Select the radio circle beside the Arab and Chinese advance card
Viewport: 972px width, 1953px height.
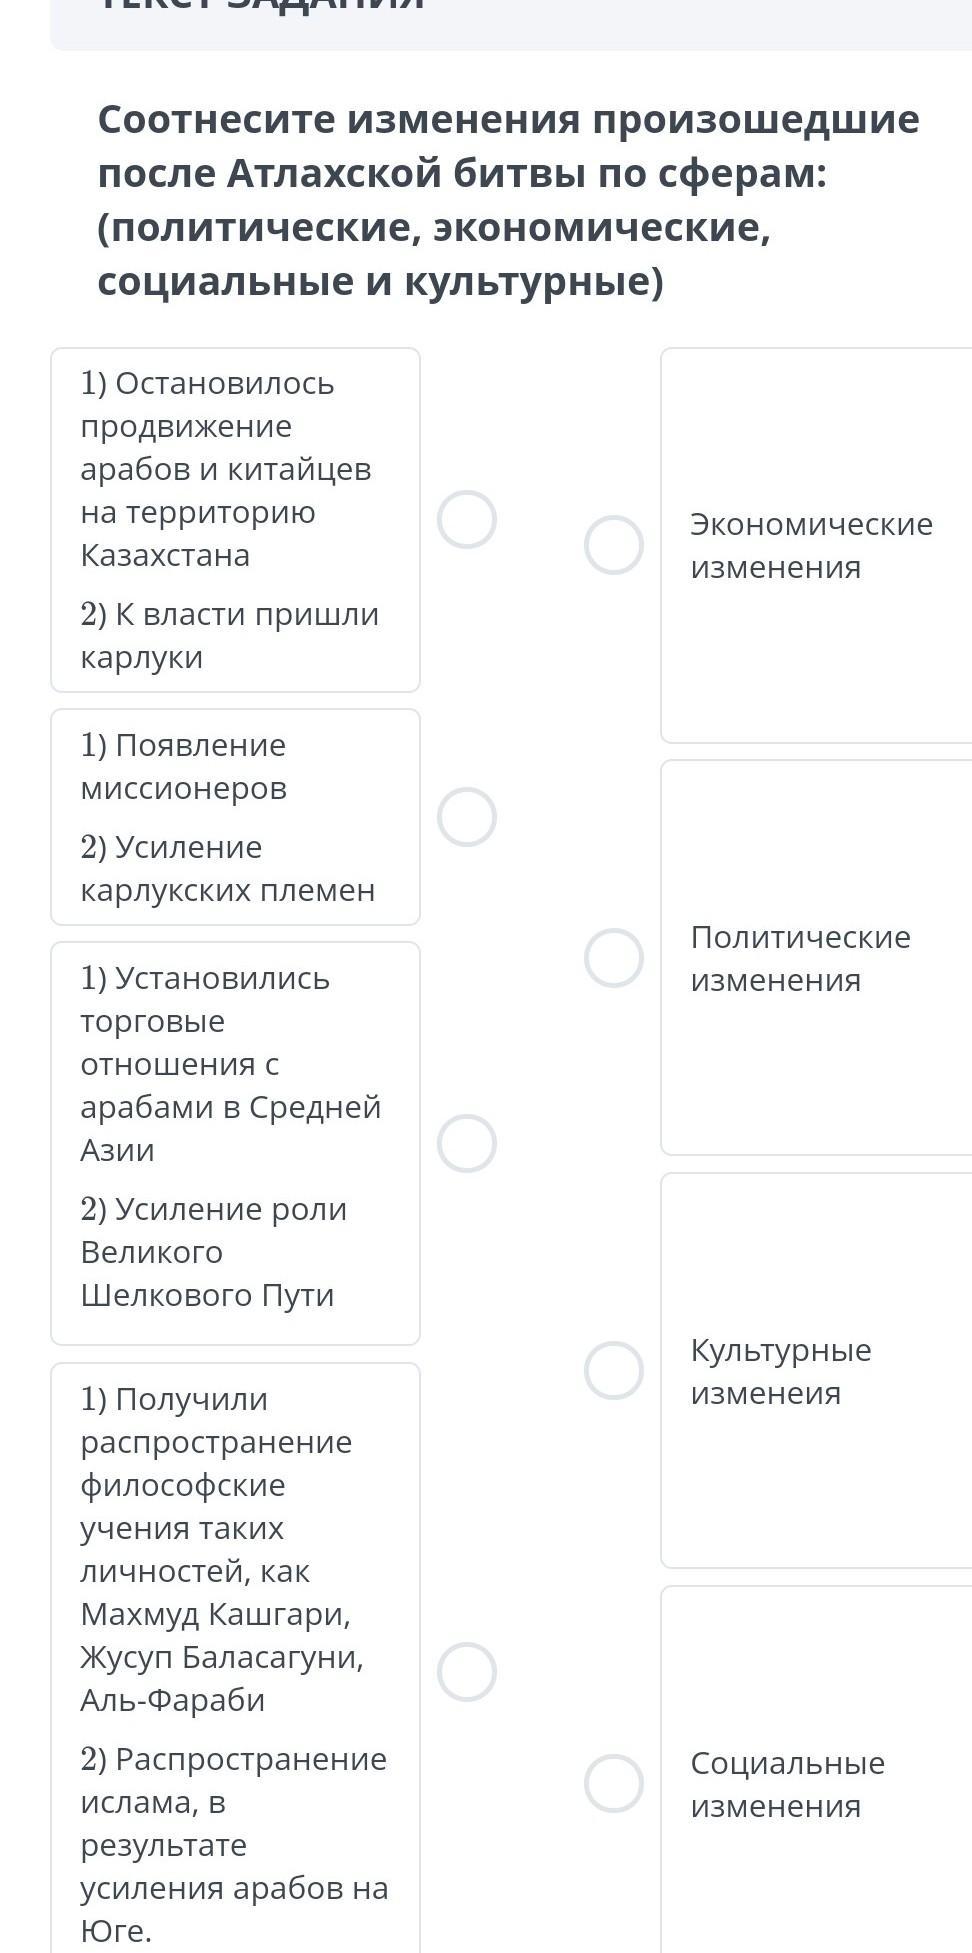[467, 520]
